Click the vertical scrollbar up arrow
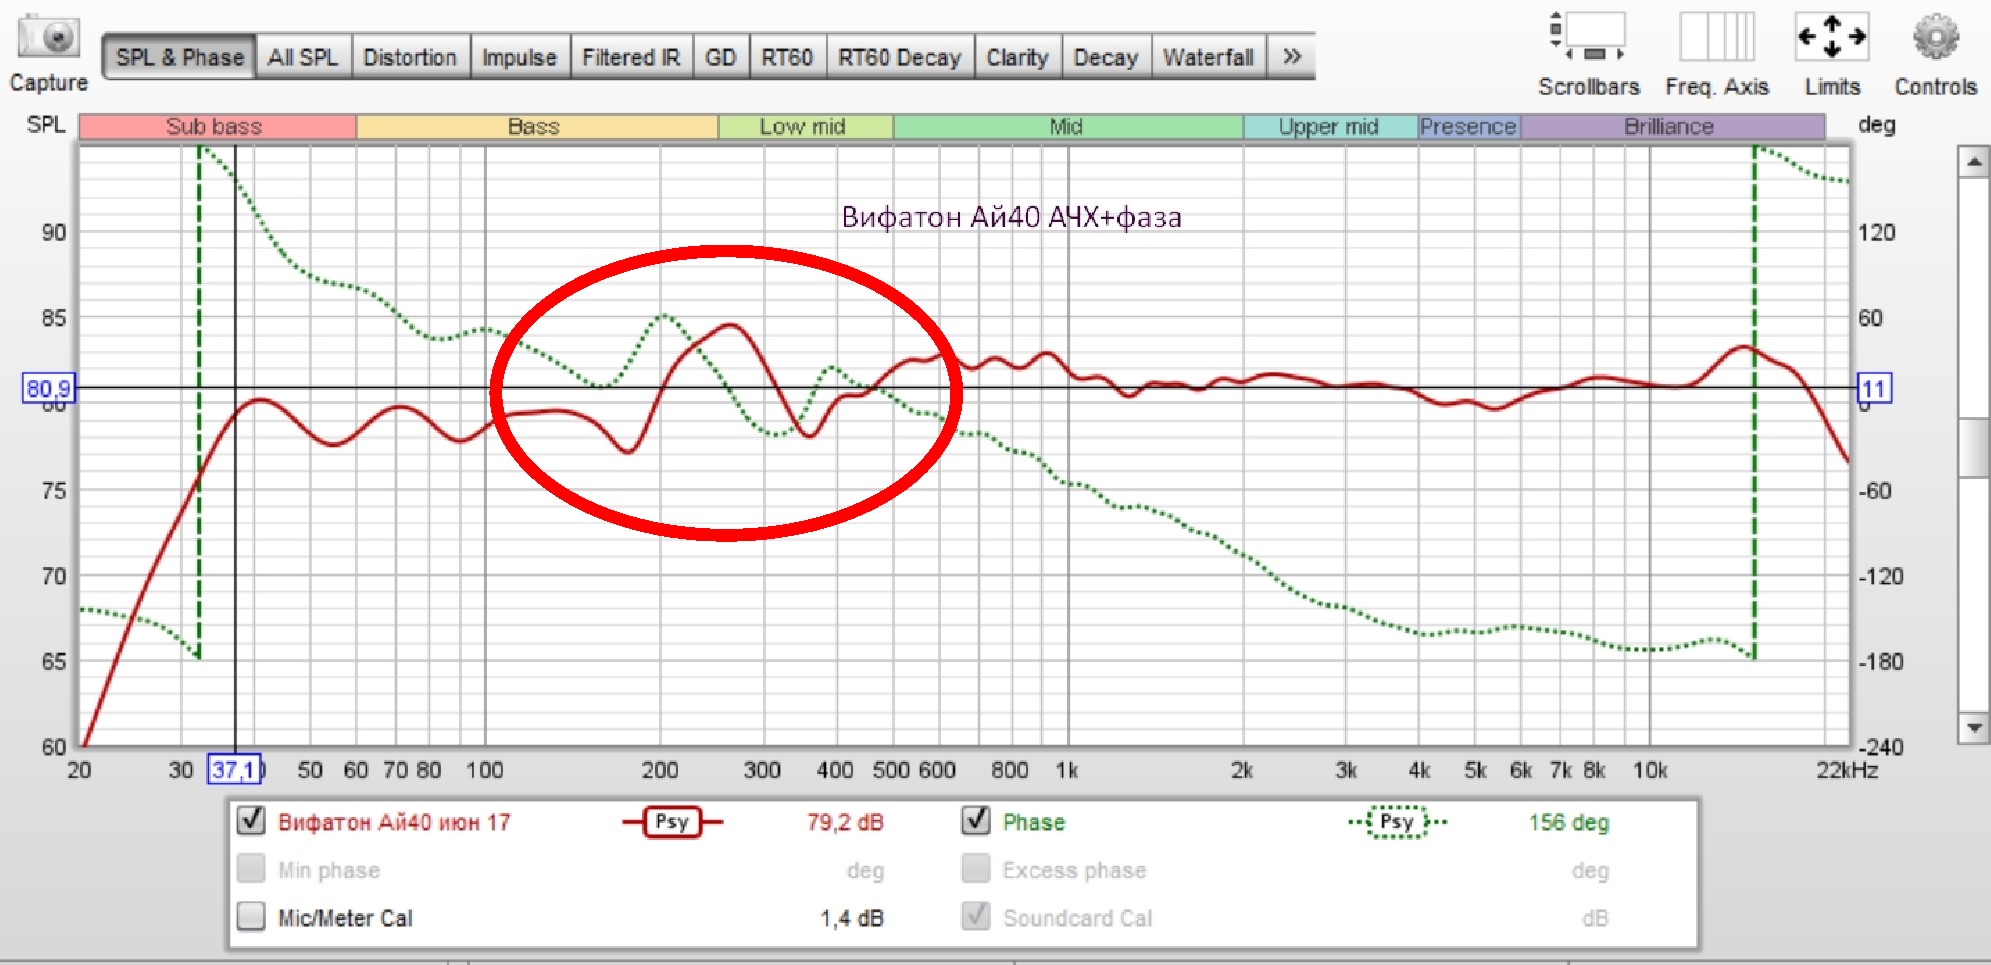The height and width of the screenshot is (965, 1991). (x=1974, y=161)
